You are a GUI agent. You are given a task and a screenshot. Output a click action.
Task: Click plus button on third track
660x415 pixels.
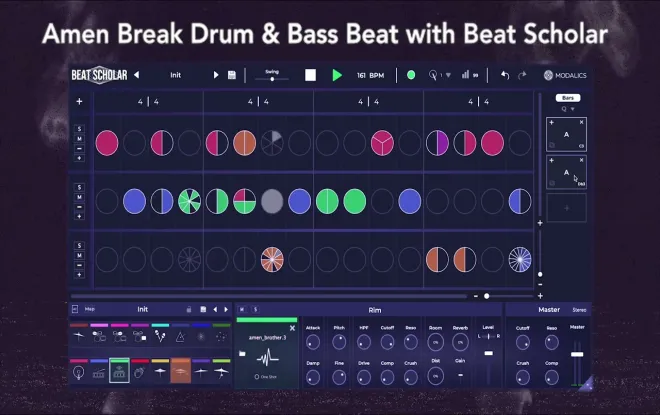(79, 275)
